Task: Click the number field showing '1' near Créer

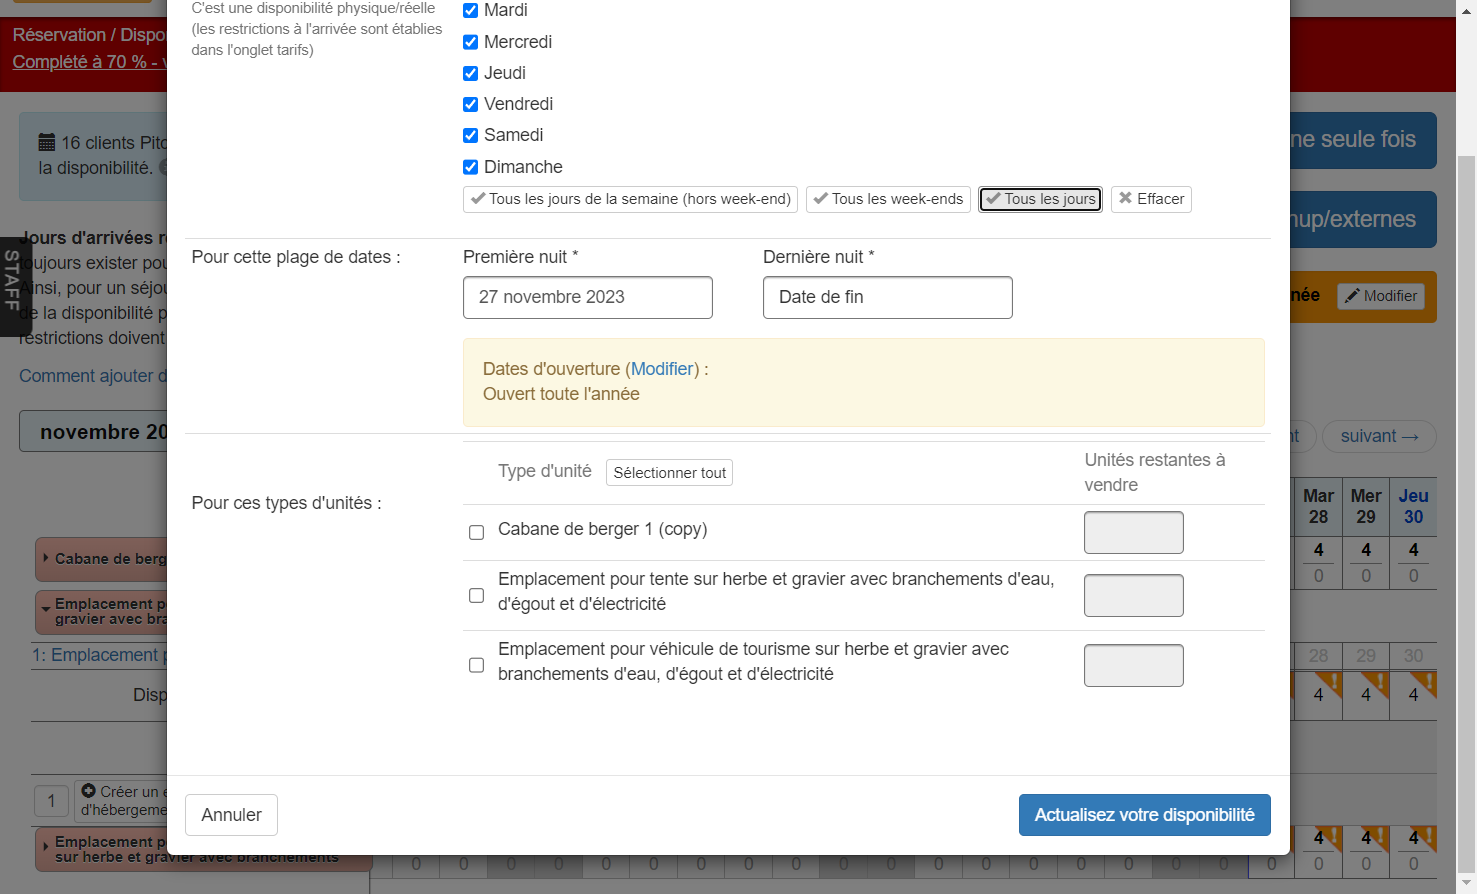Action: coord(52,801)
